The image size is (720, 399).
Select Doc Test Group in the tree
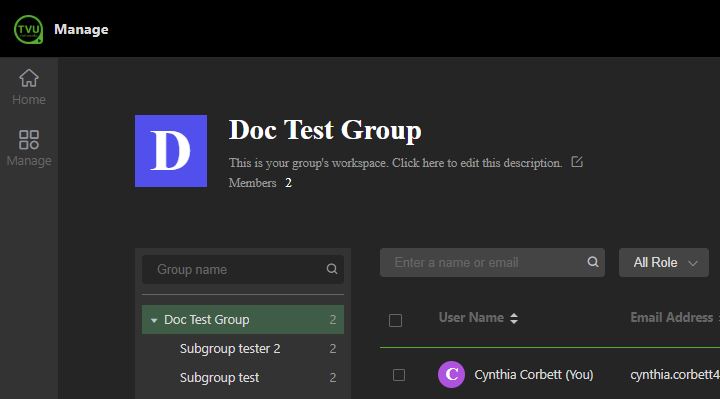tap(243, 320)
